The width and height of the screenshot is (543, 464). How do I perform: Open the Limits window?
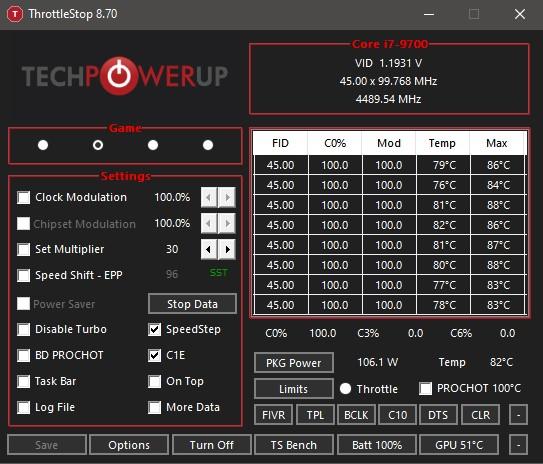[294, 389]
